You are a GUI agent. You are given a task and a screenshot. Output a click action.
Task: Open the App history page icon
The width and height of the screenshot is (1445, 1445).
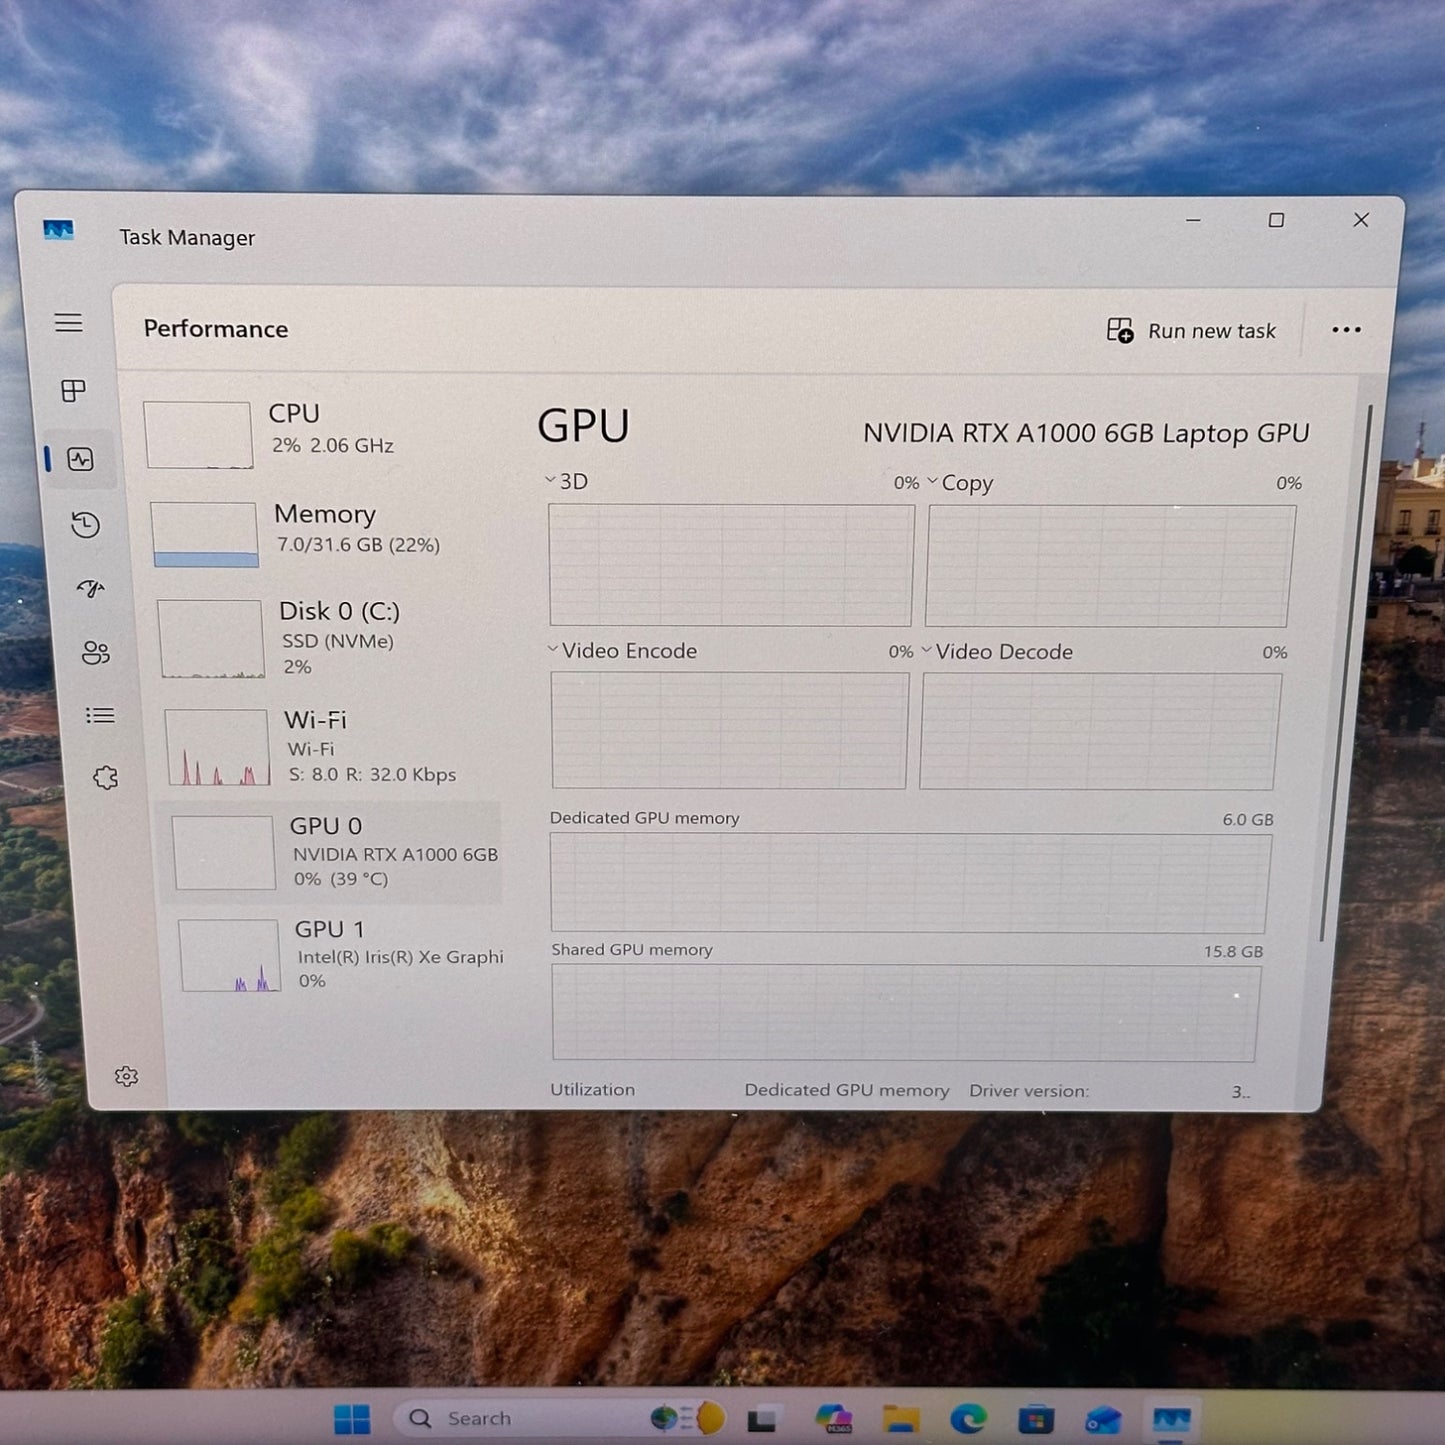86,525
